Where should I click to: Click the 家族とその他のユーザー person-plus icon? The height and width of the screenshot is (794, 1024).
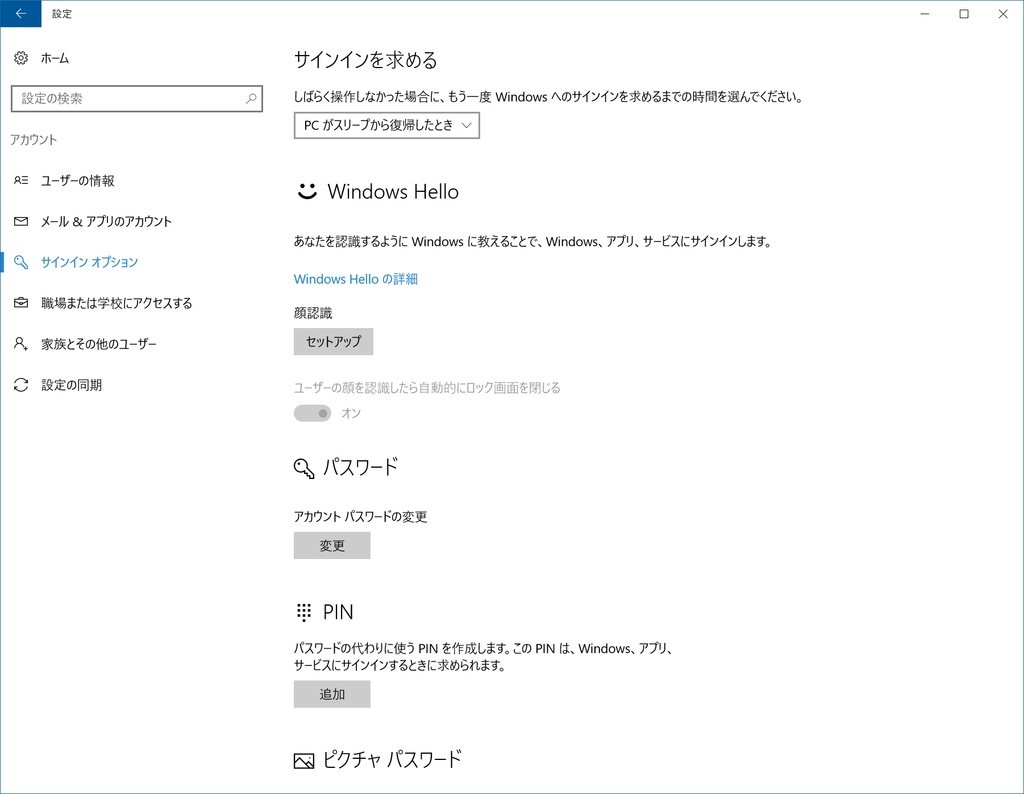click(x=21, y=343)
